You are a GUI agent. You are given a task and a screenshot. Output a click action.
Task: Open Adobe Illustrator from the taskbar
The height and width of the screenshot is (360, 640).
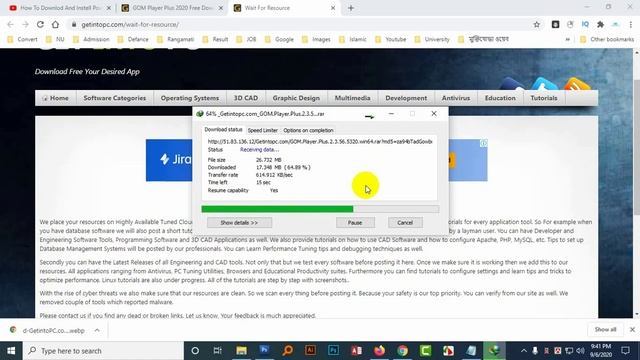click(310, 351)
